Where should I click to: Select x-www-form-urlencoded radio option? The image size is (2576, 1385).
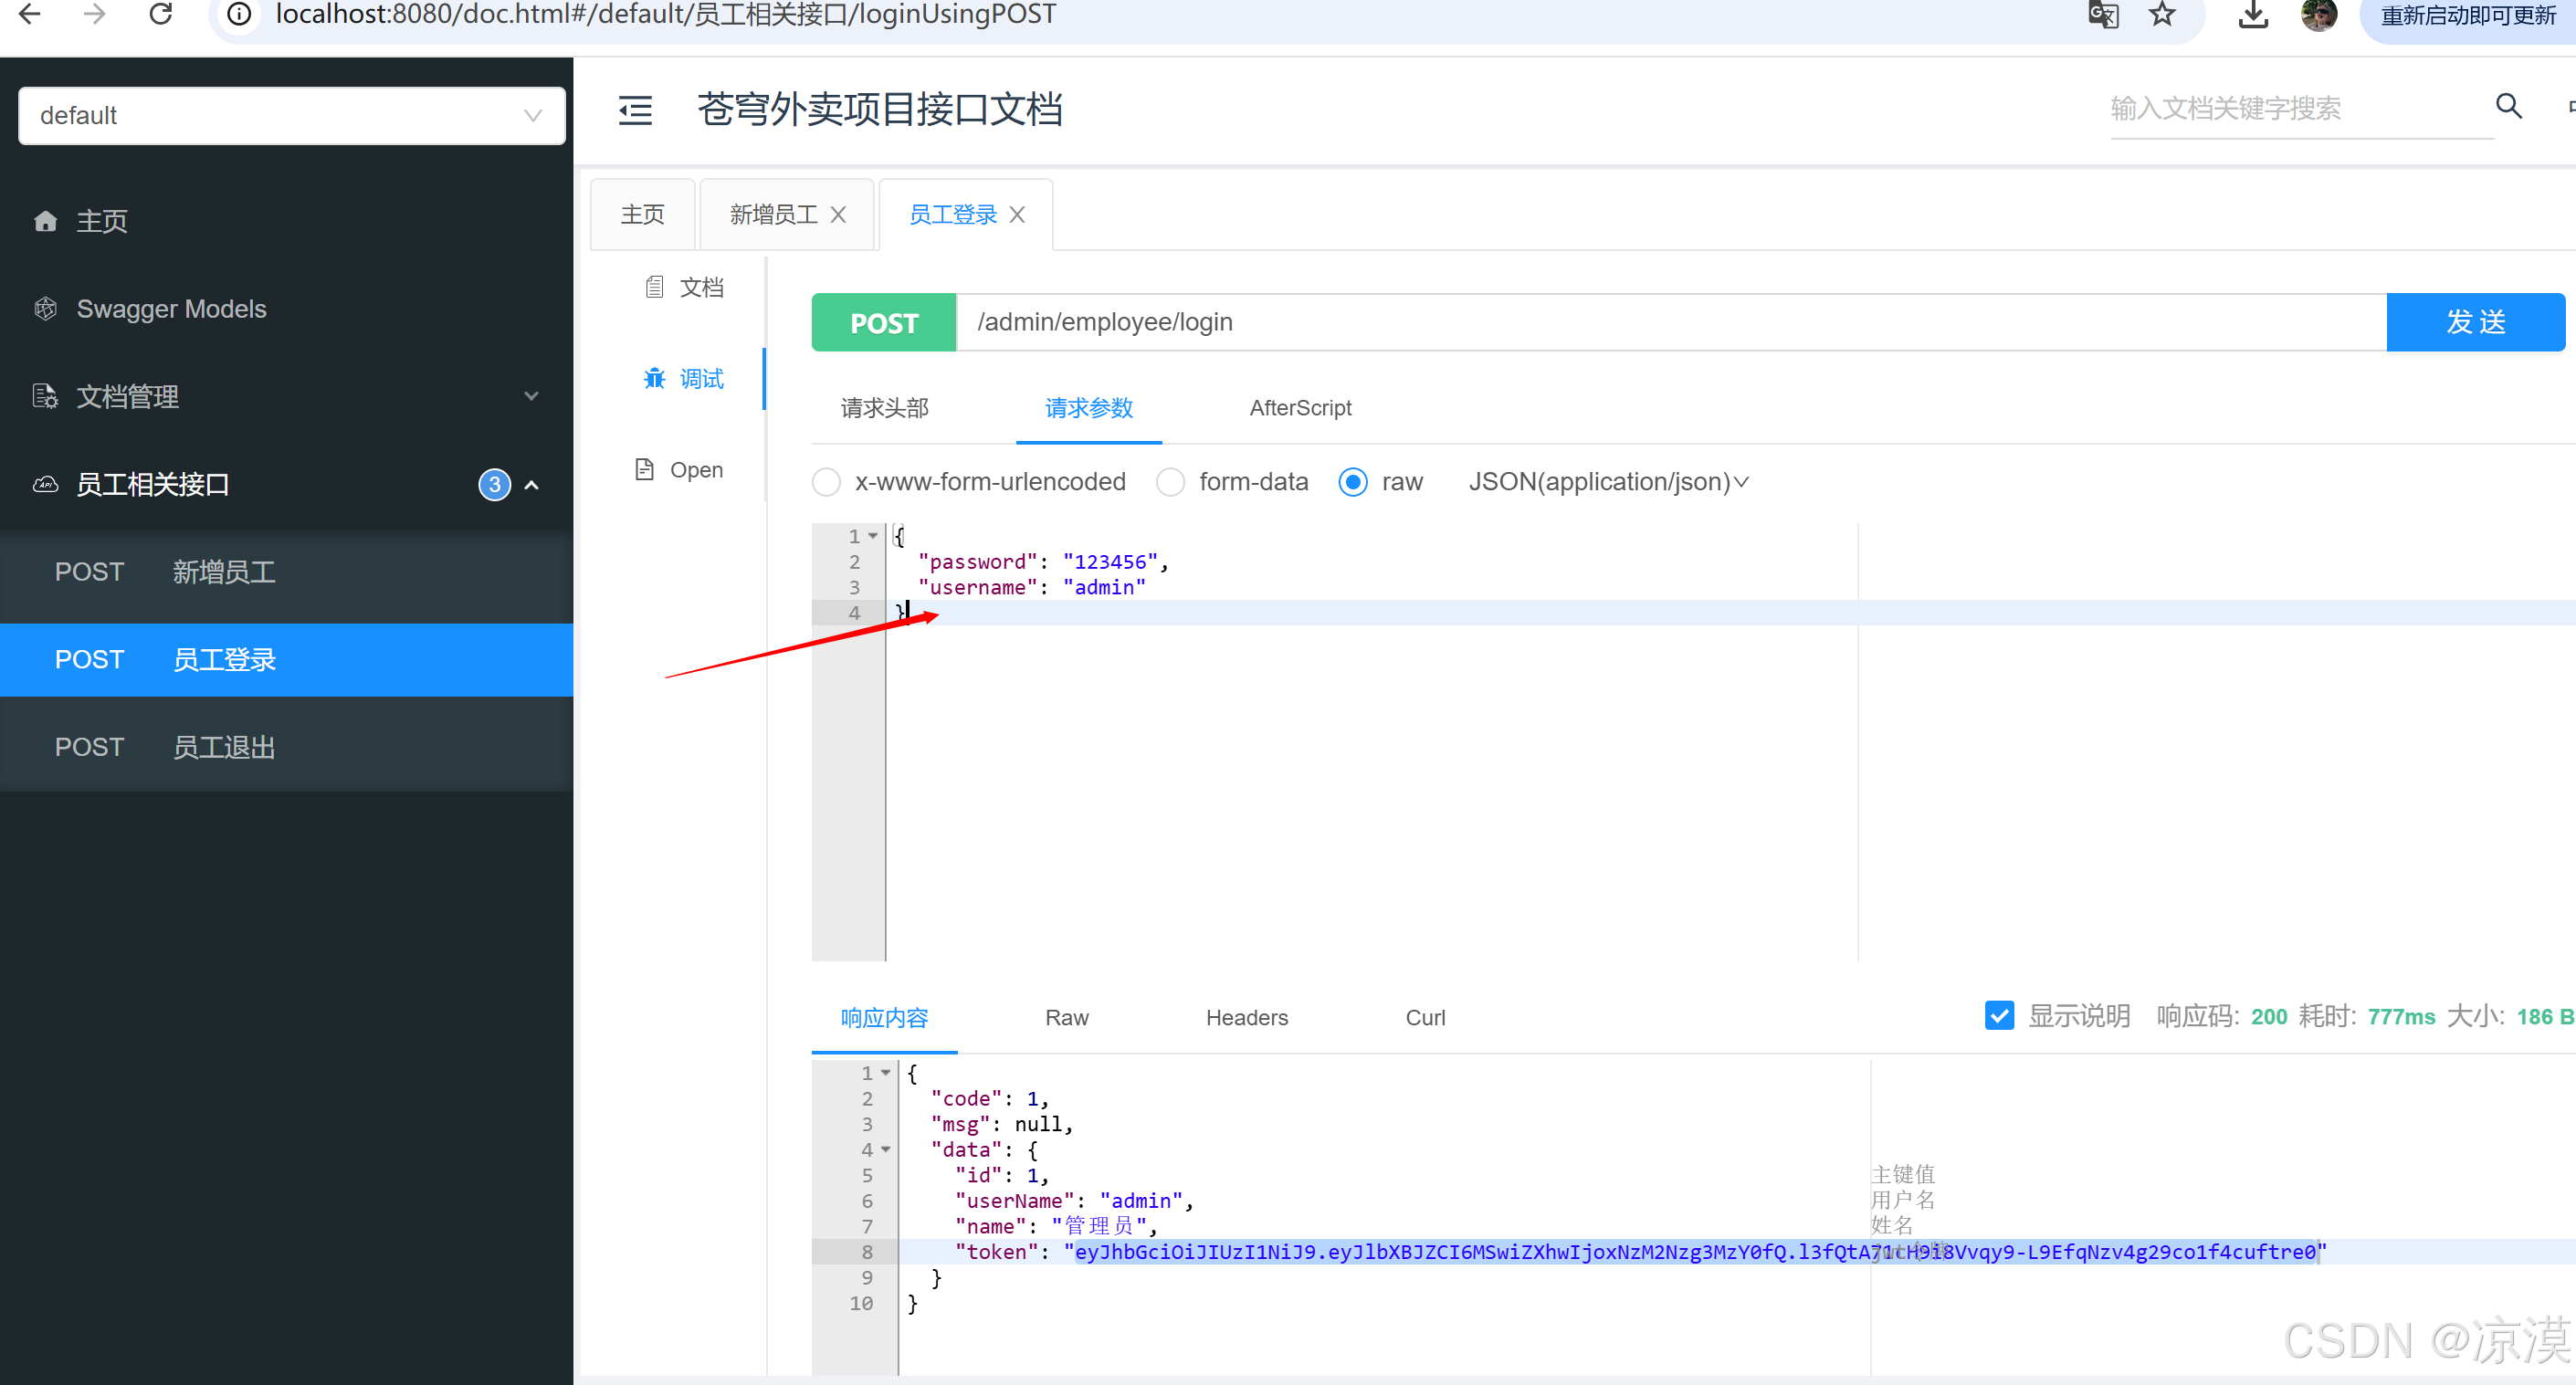coord(826,483)
